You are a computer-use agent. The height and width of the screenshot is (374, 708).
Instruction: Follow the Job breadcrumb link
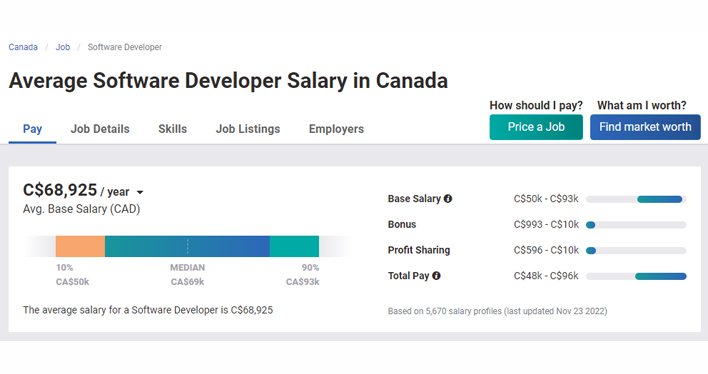tap(63, 47)
